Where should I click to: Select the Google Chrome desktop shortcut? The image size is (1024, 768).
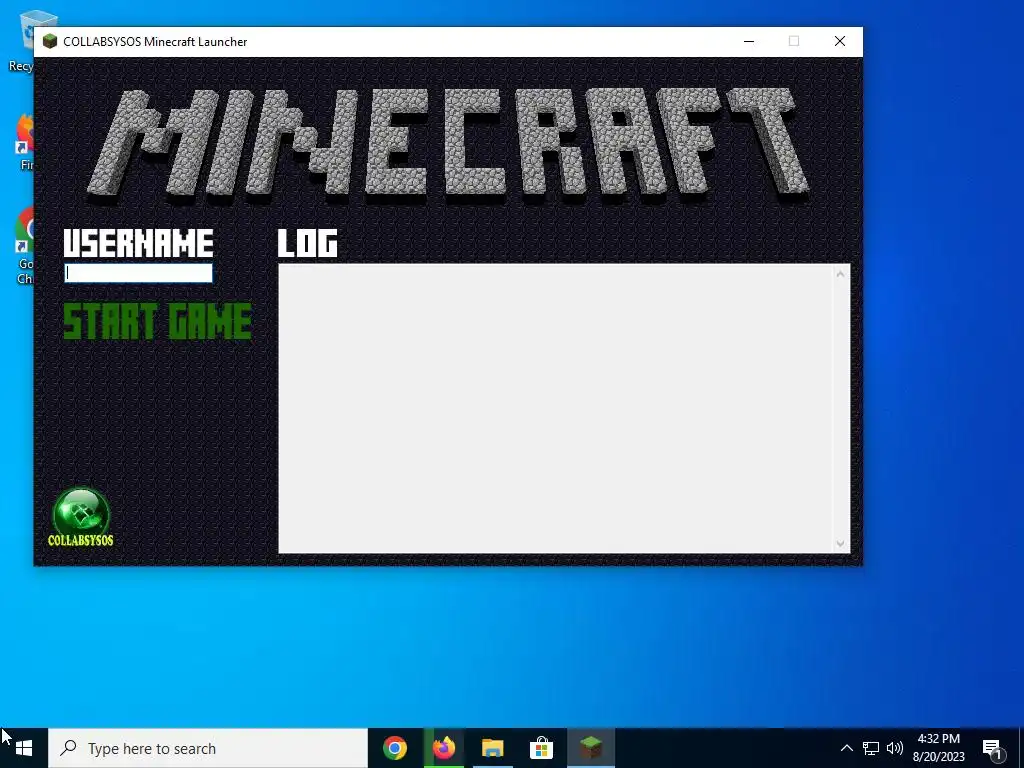click(24, 246)
